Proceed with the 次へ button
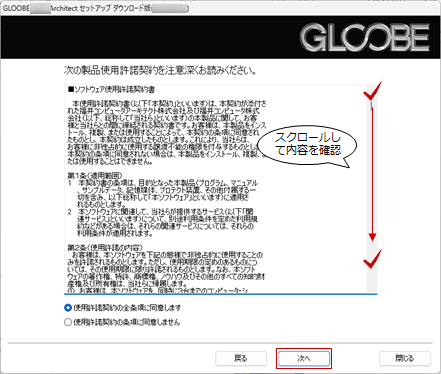Screen dimensions: 441x374 [304, 359]
